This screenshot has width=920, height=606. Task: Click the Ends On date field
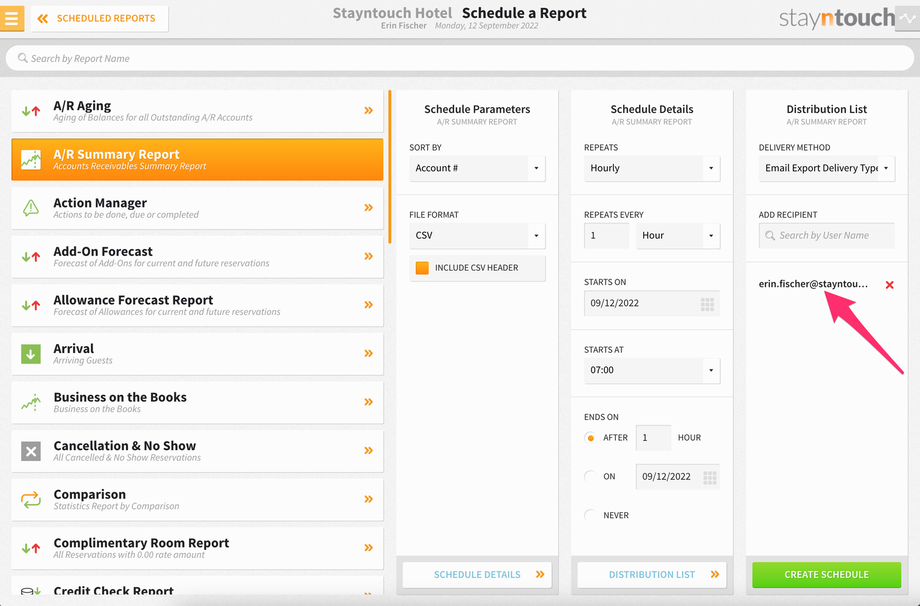click(678, 476)
